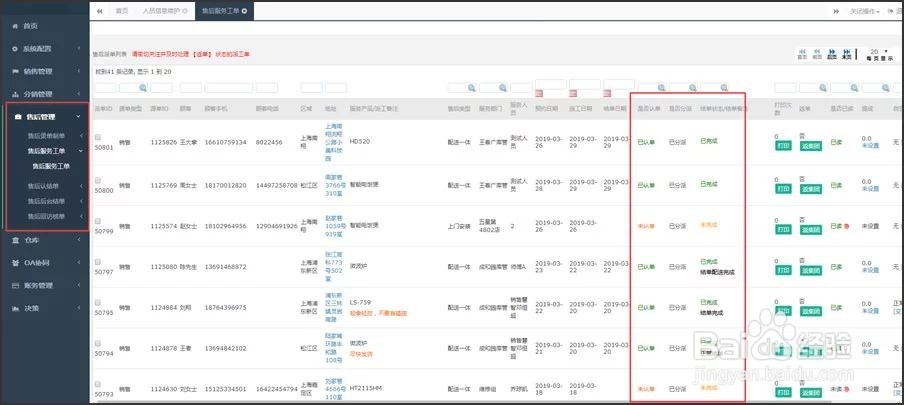
Task: Click magnifier icon in 派单类型 filter
Action: pyautogui.click(x=142, y=88)
